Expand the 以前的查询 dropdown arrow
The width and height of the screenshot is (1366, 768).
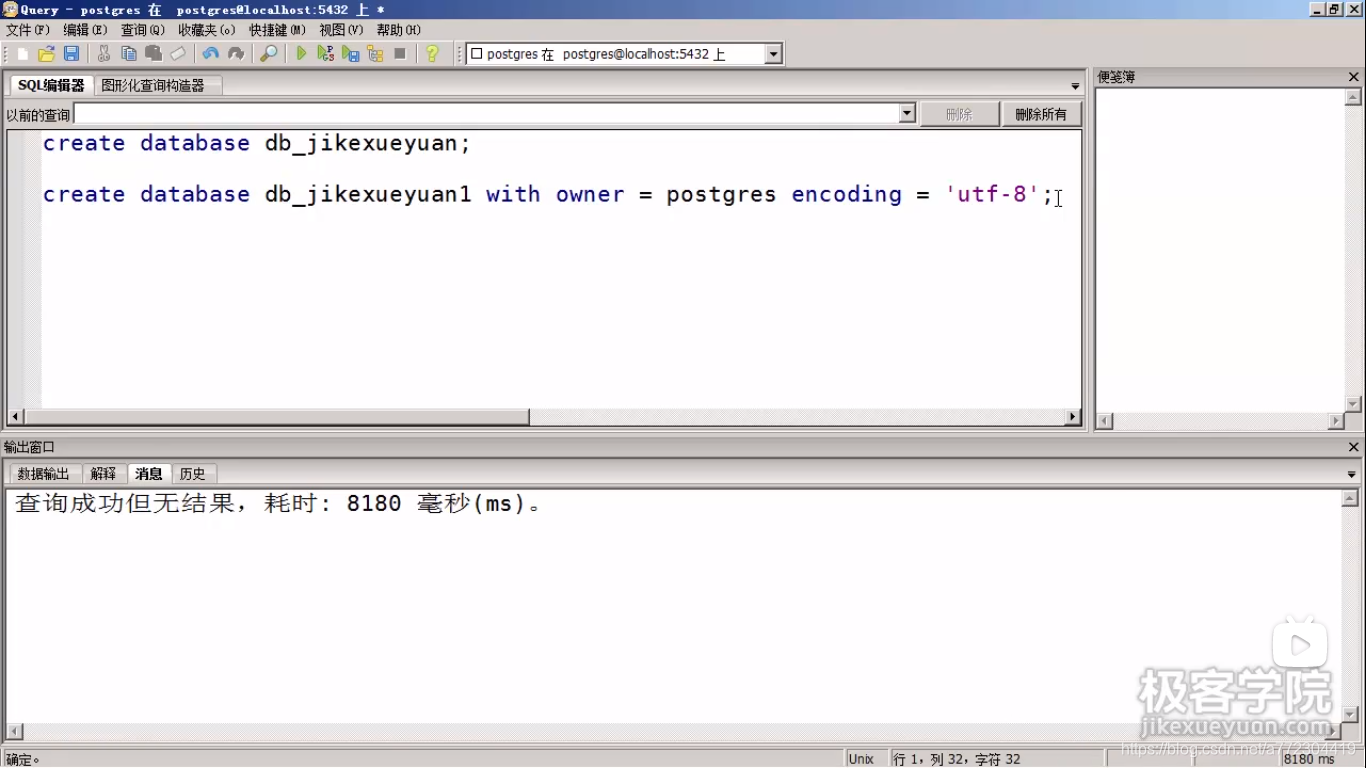point(907,114)
